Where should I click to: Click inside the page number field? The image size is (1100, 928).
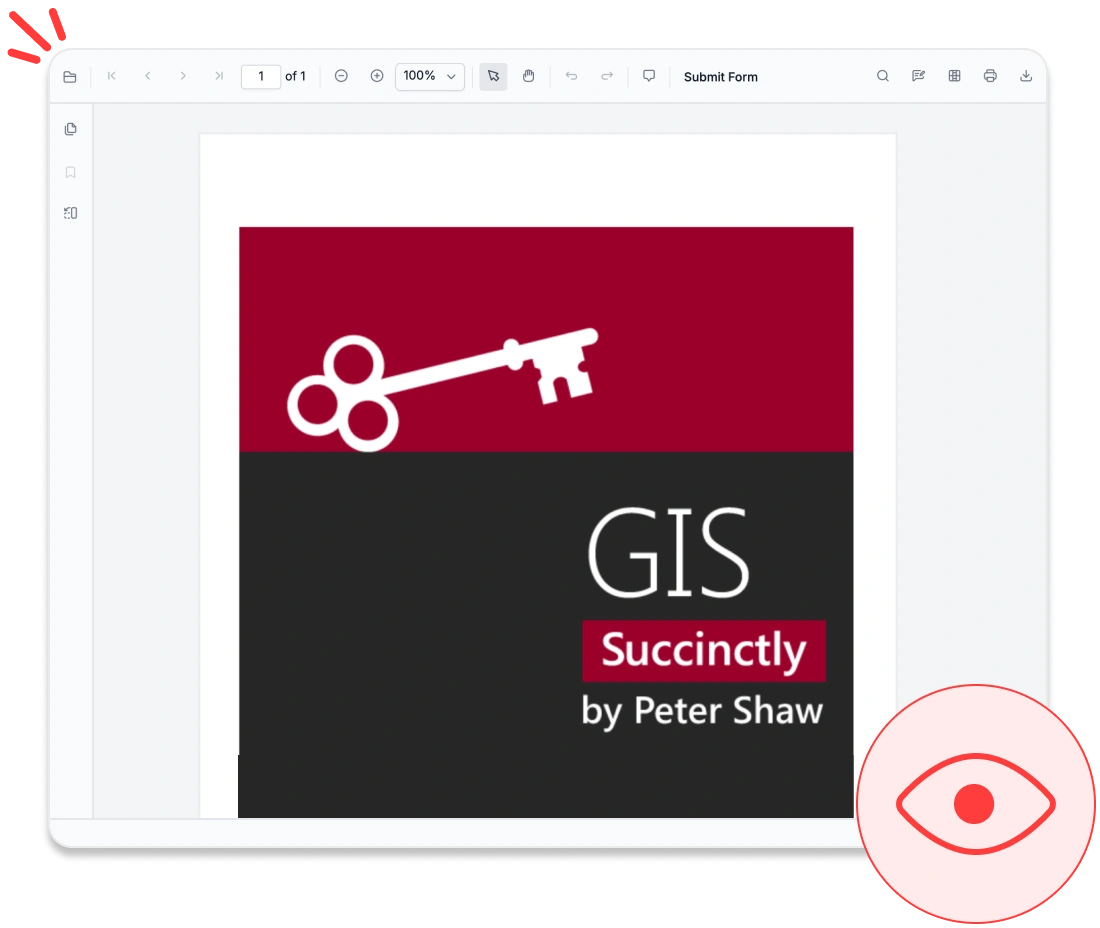tap(261, 76)
